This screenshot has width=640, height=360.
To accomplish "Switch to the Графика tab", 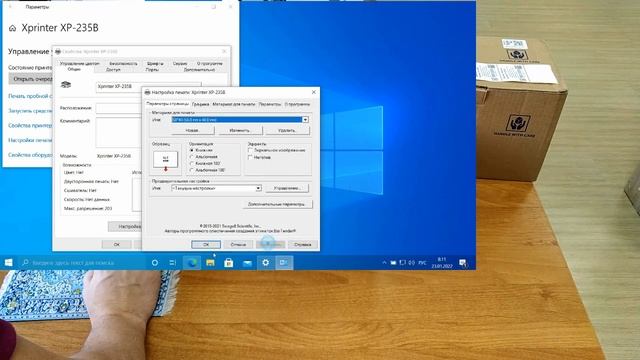I will (200, 104).
